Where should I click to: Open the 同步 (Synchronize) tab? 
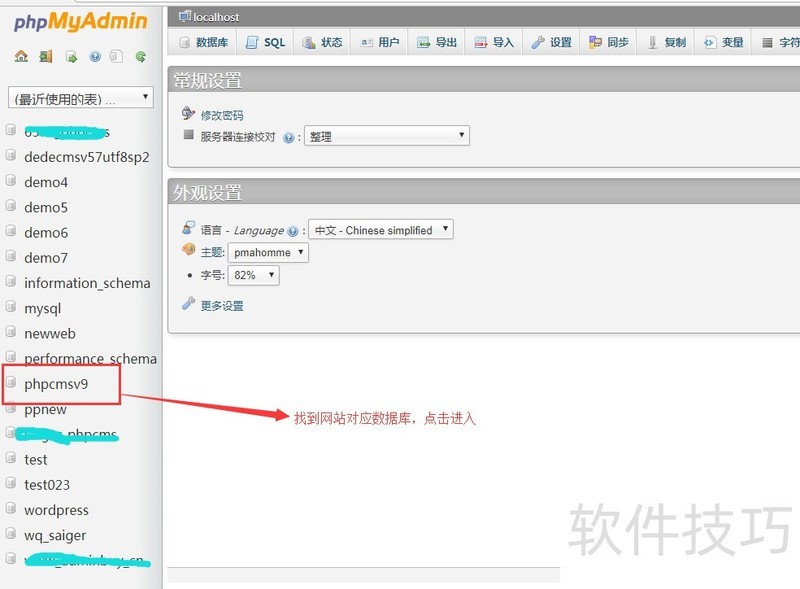pos(609,42)
